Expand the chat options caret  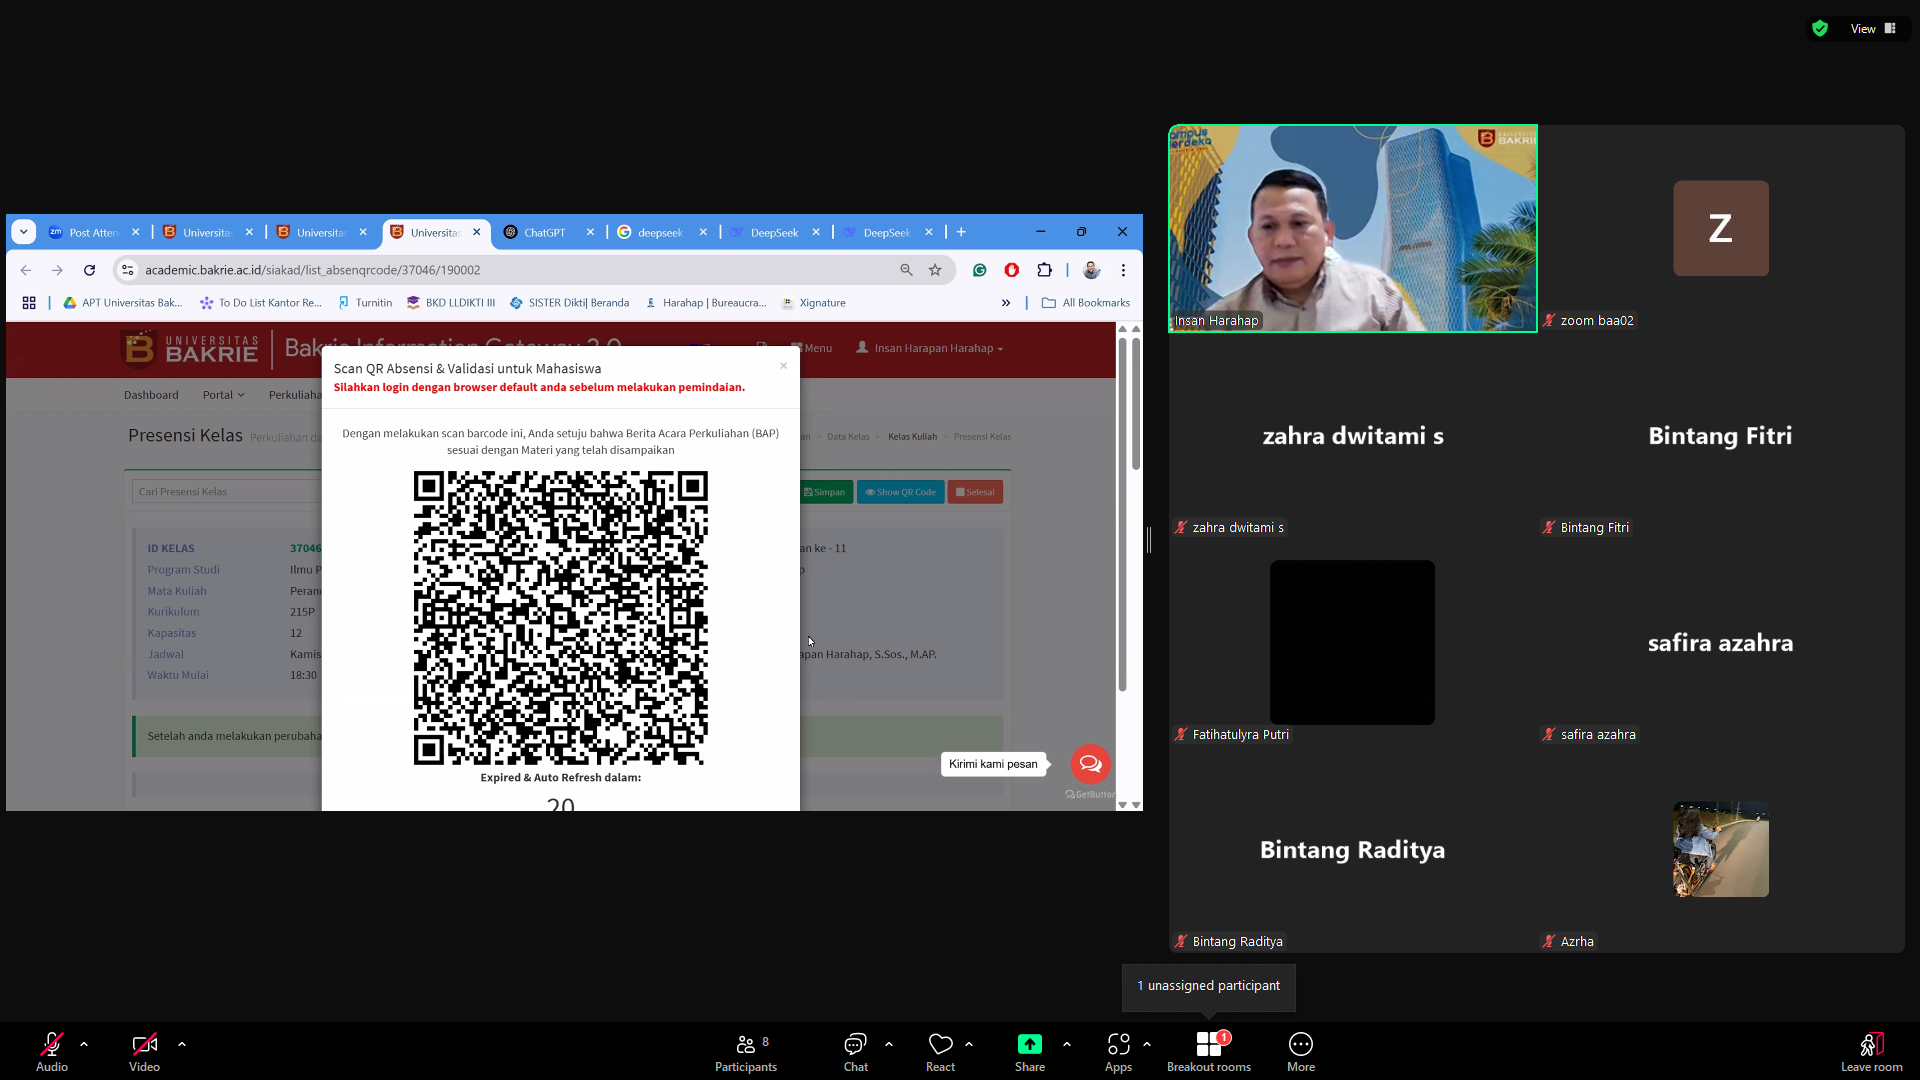click(889, 1044)
